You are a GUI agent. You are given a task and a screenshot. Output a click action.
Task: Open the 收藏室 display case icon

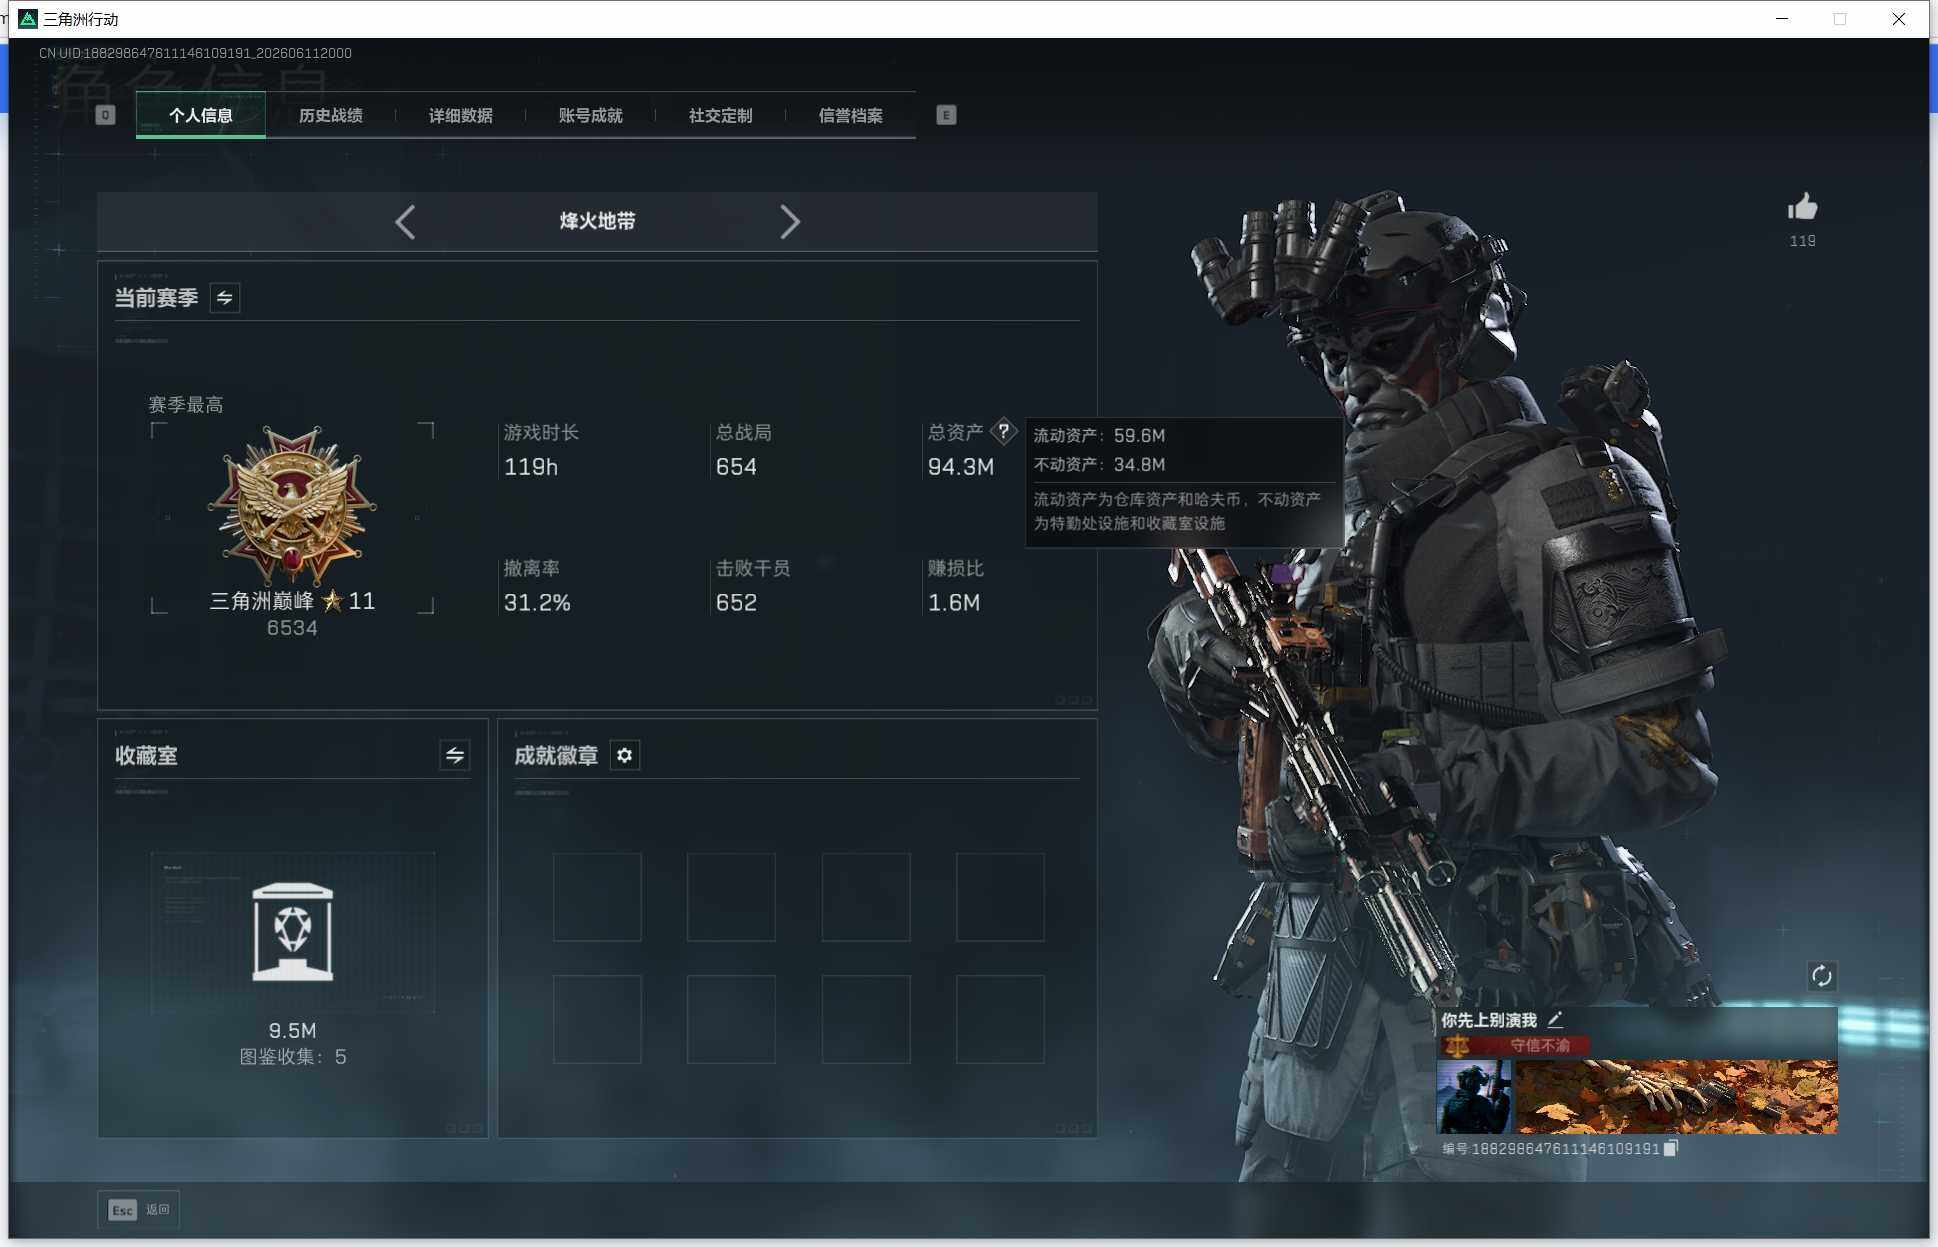coord(293,932)
